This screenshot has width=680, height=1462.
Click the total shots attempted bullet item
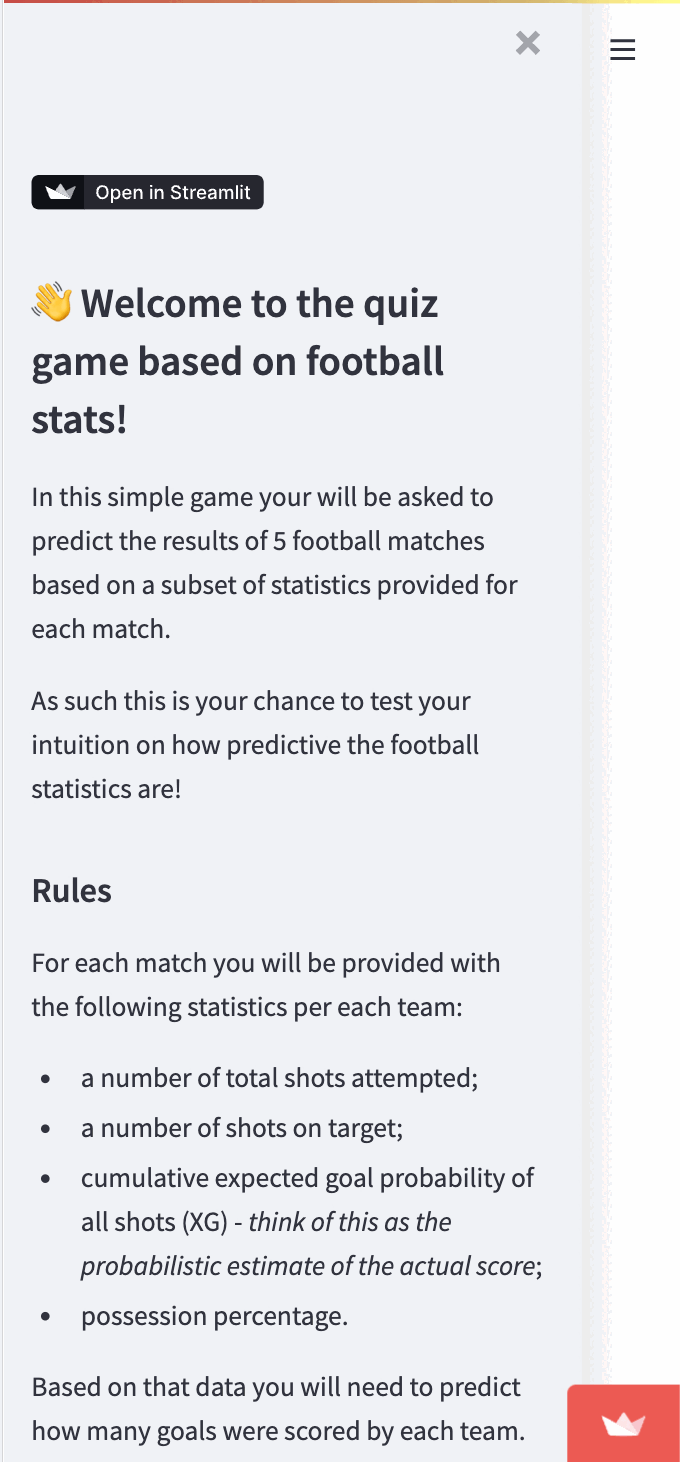tap(280, 1078)
